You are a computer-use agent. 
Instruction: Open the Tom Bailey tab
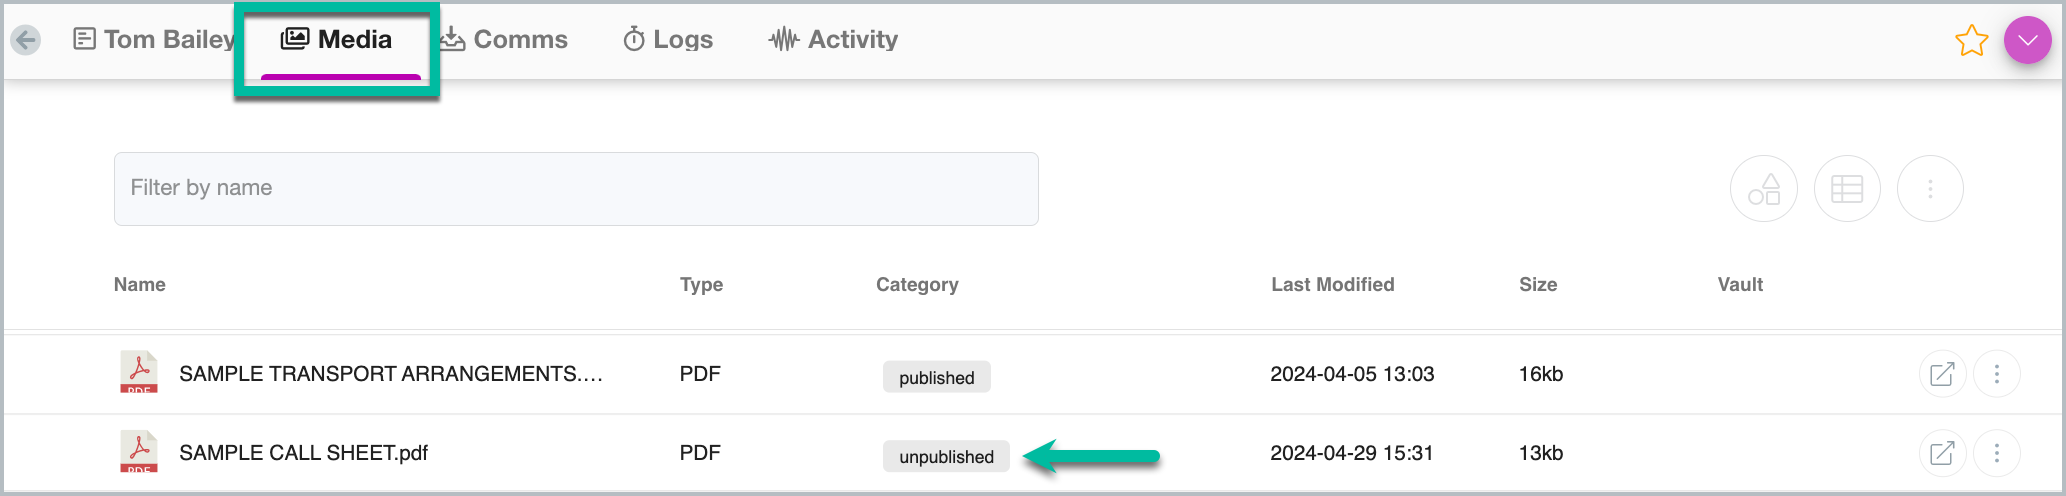(153, 39)
